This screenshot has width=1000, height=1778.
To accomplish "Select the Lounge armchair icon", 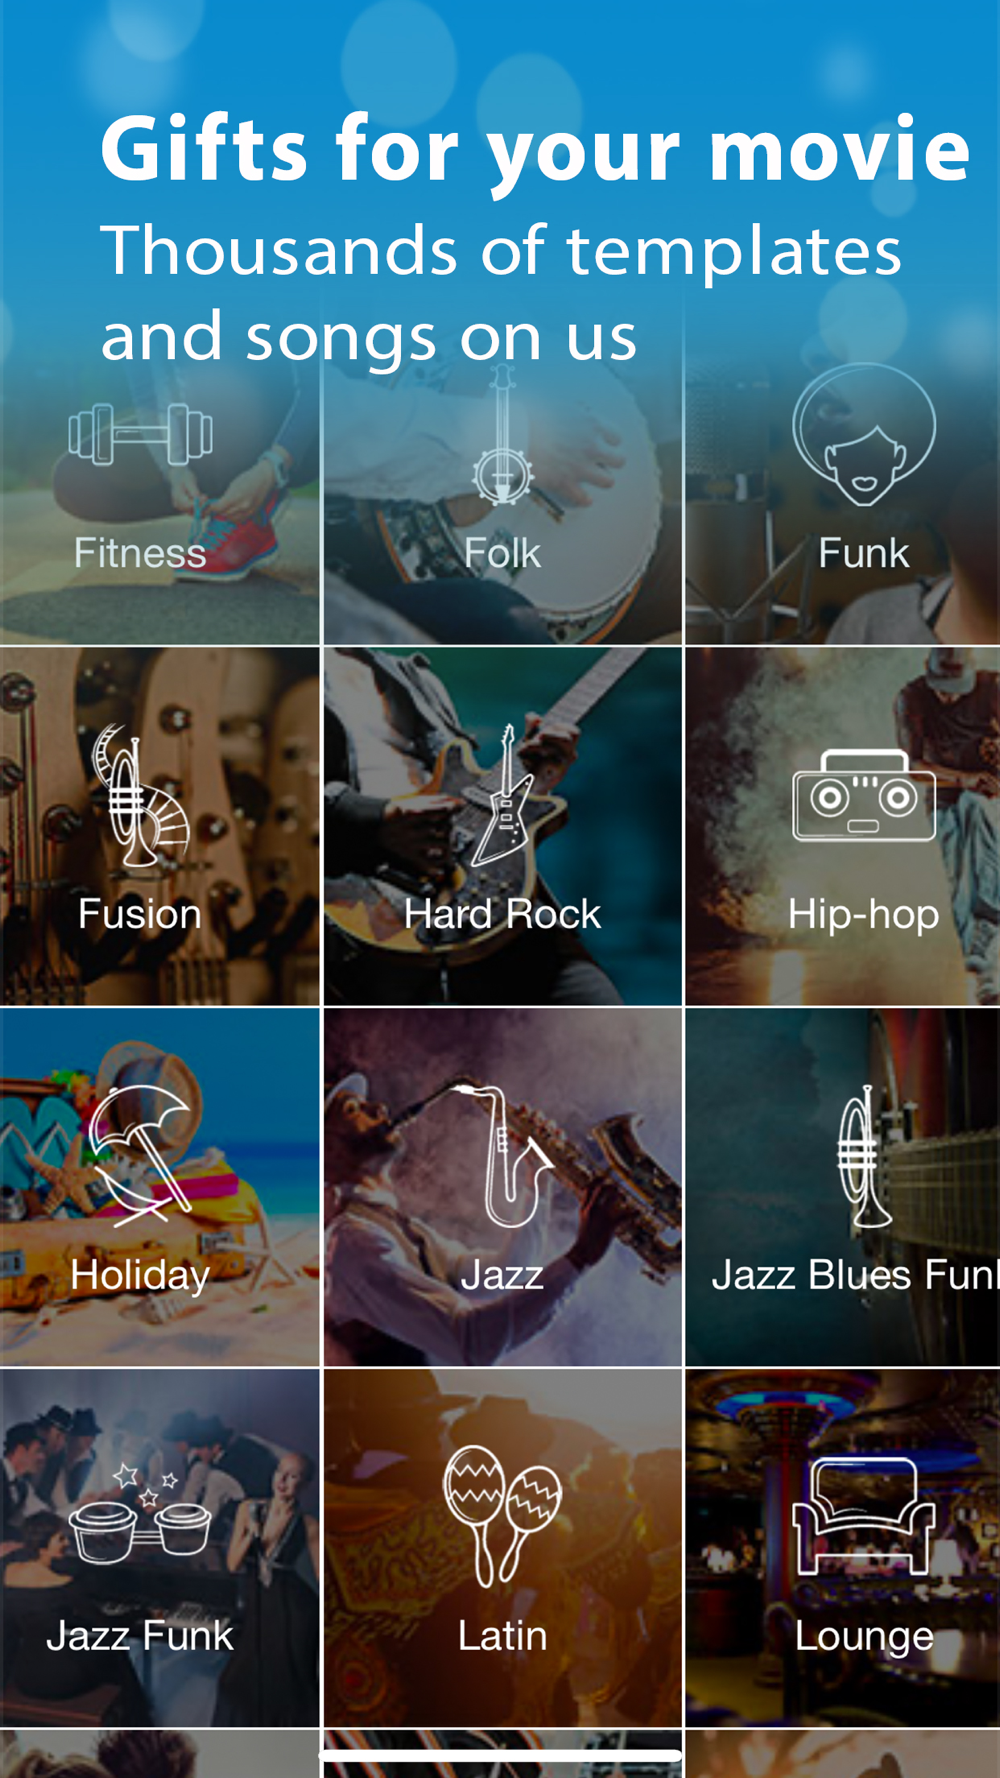I will point(864,1516).
